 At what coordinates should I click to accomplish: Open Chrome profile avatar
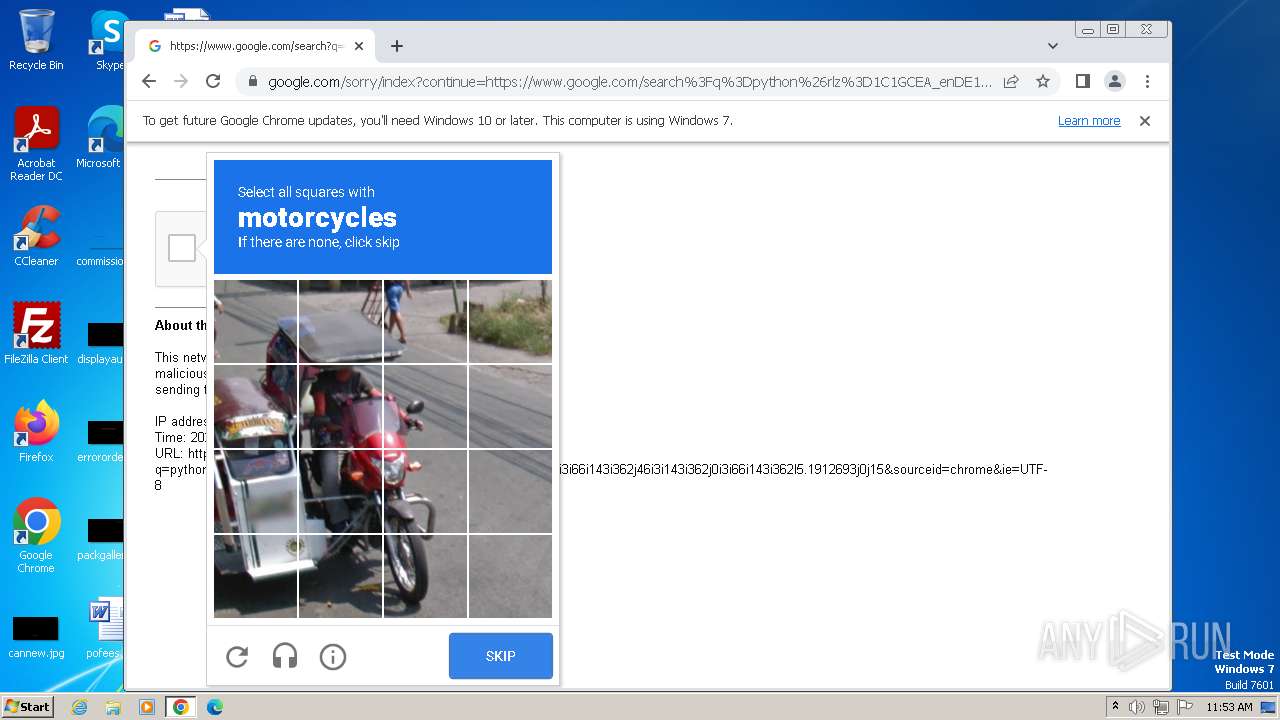click(x=1114, y=81)
